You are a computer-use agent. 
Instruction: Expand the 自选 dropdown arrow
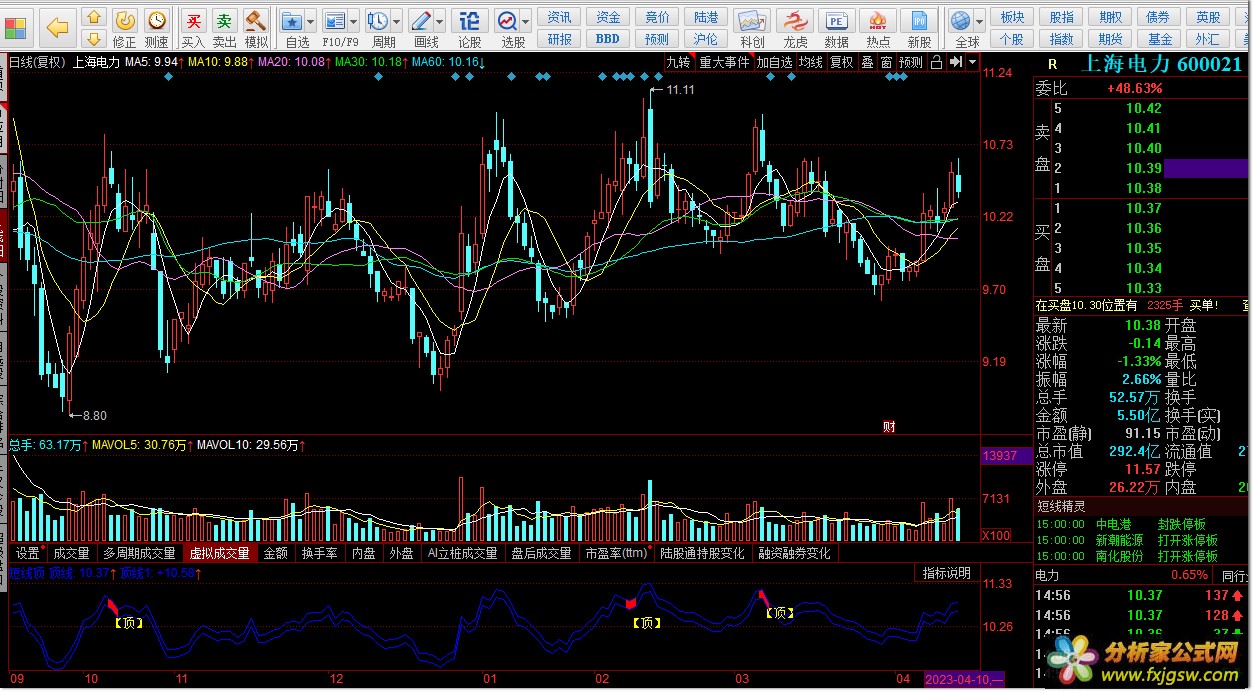pyautogui.click(x=310, y=21)
